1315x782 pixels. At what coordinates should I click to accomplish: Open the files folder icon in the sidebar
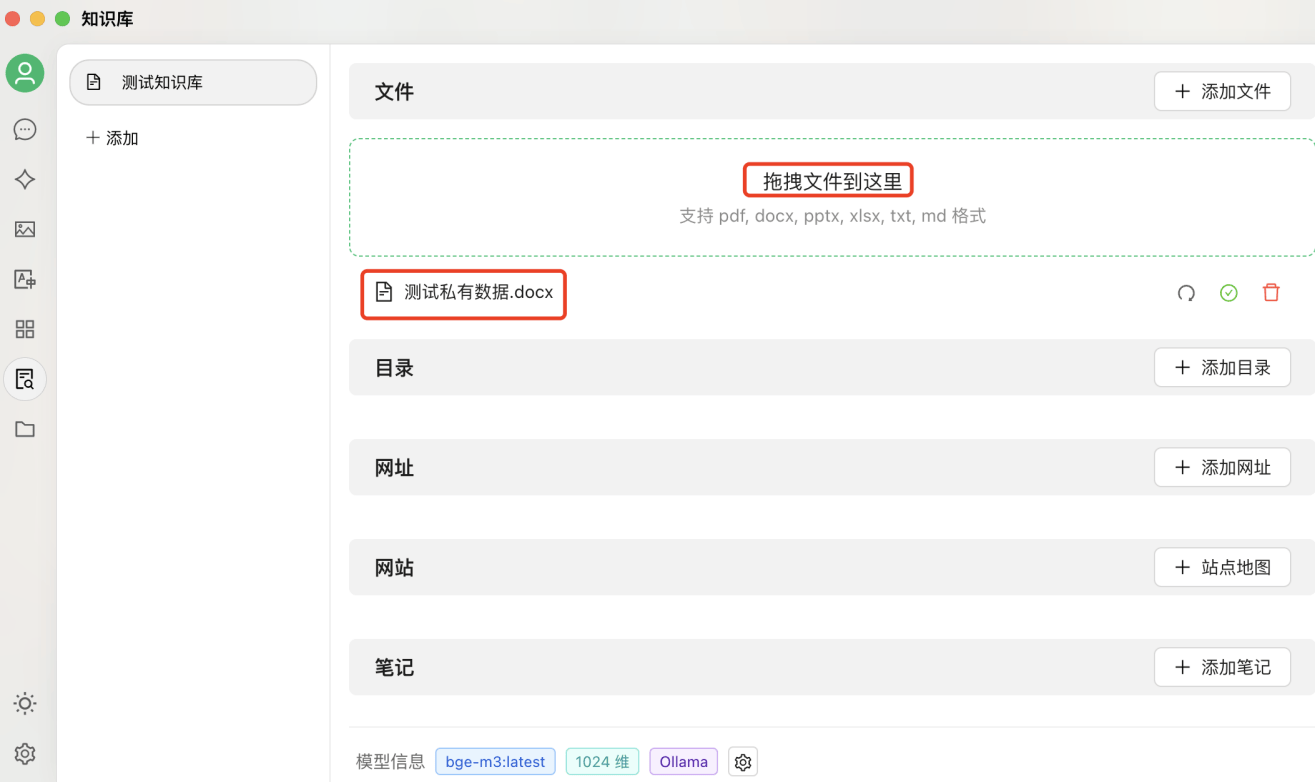[25, 429]
